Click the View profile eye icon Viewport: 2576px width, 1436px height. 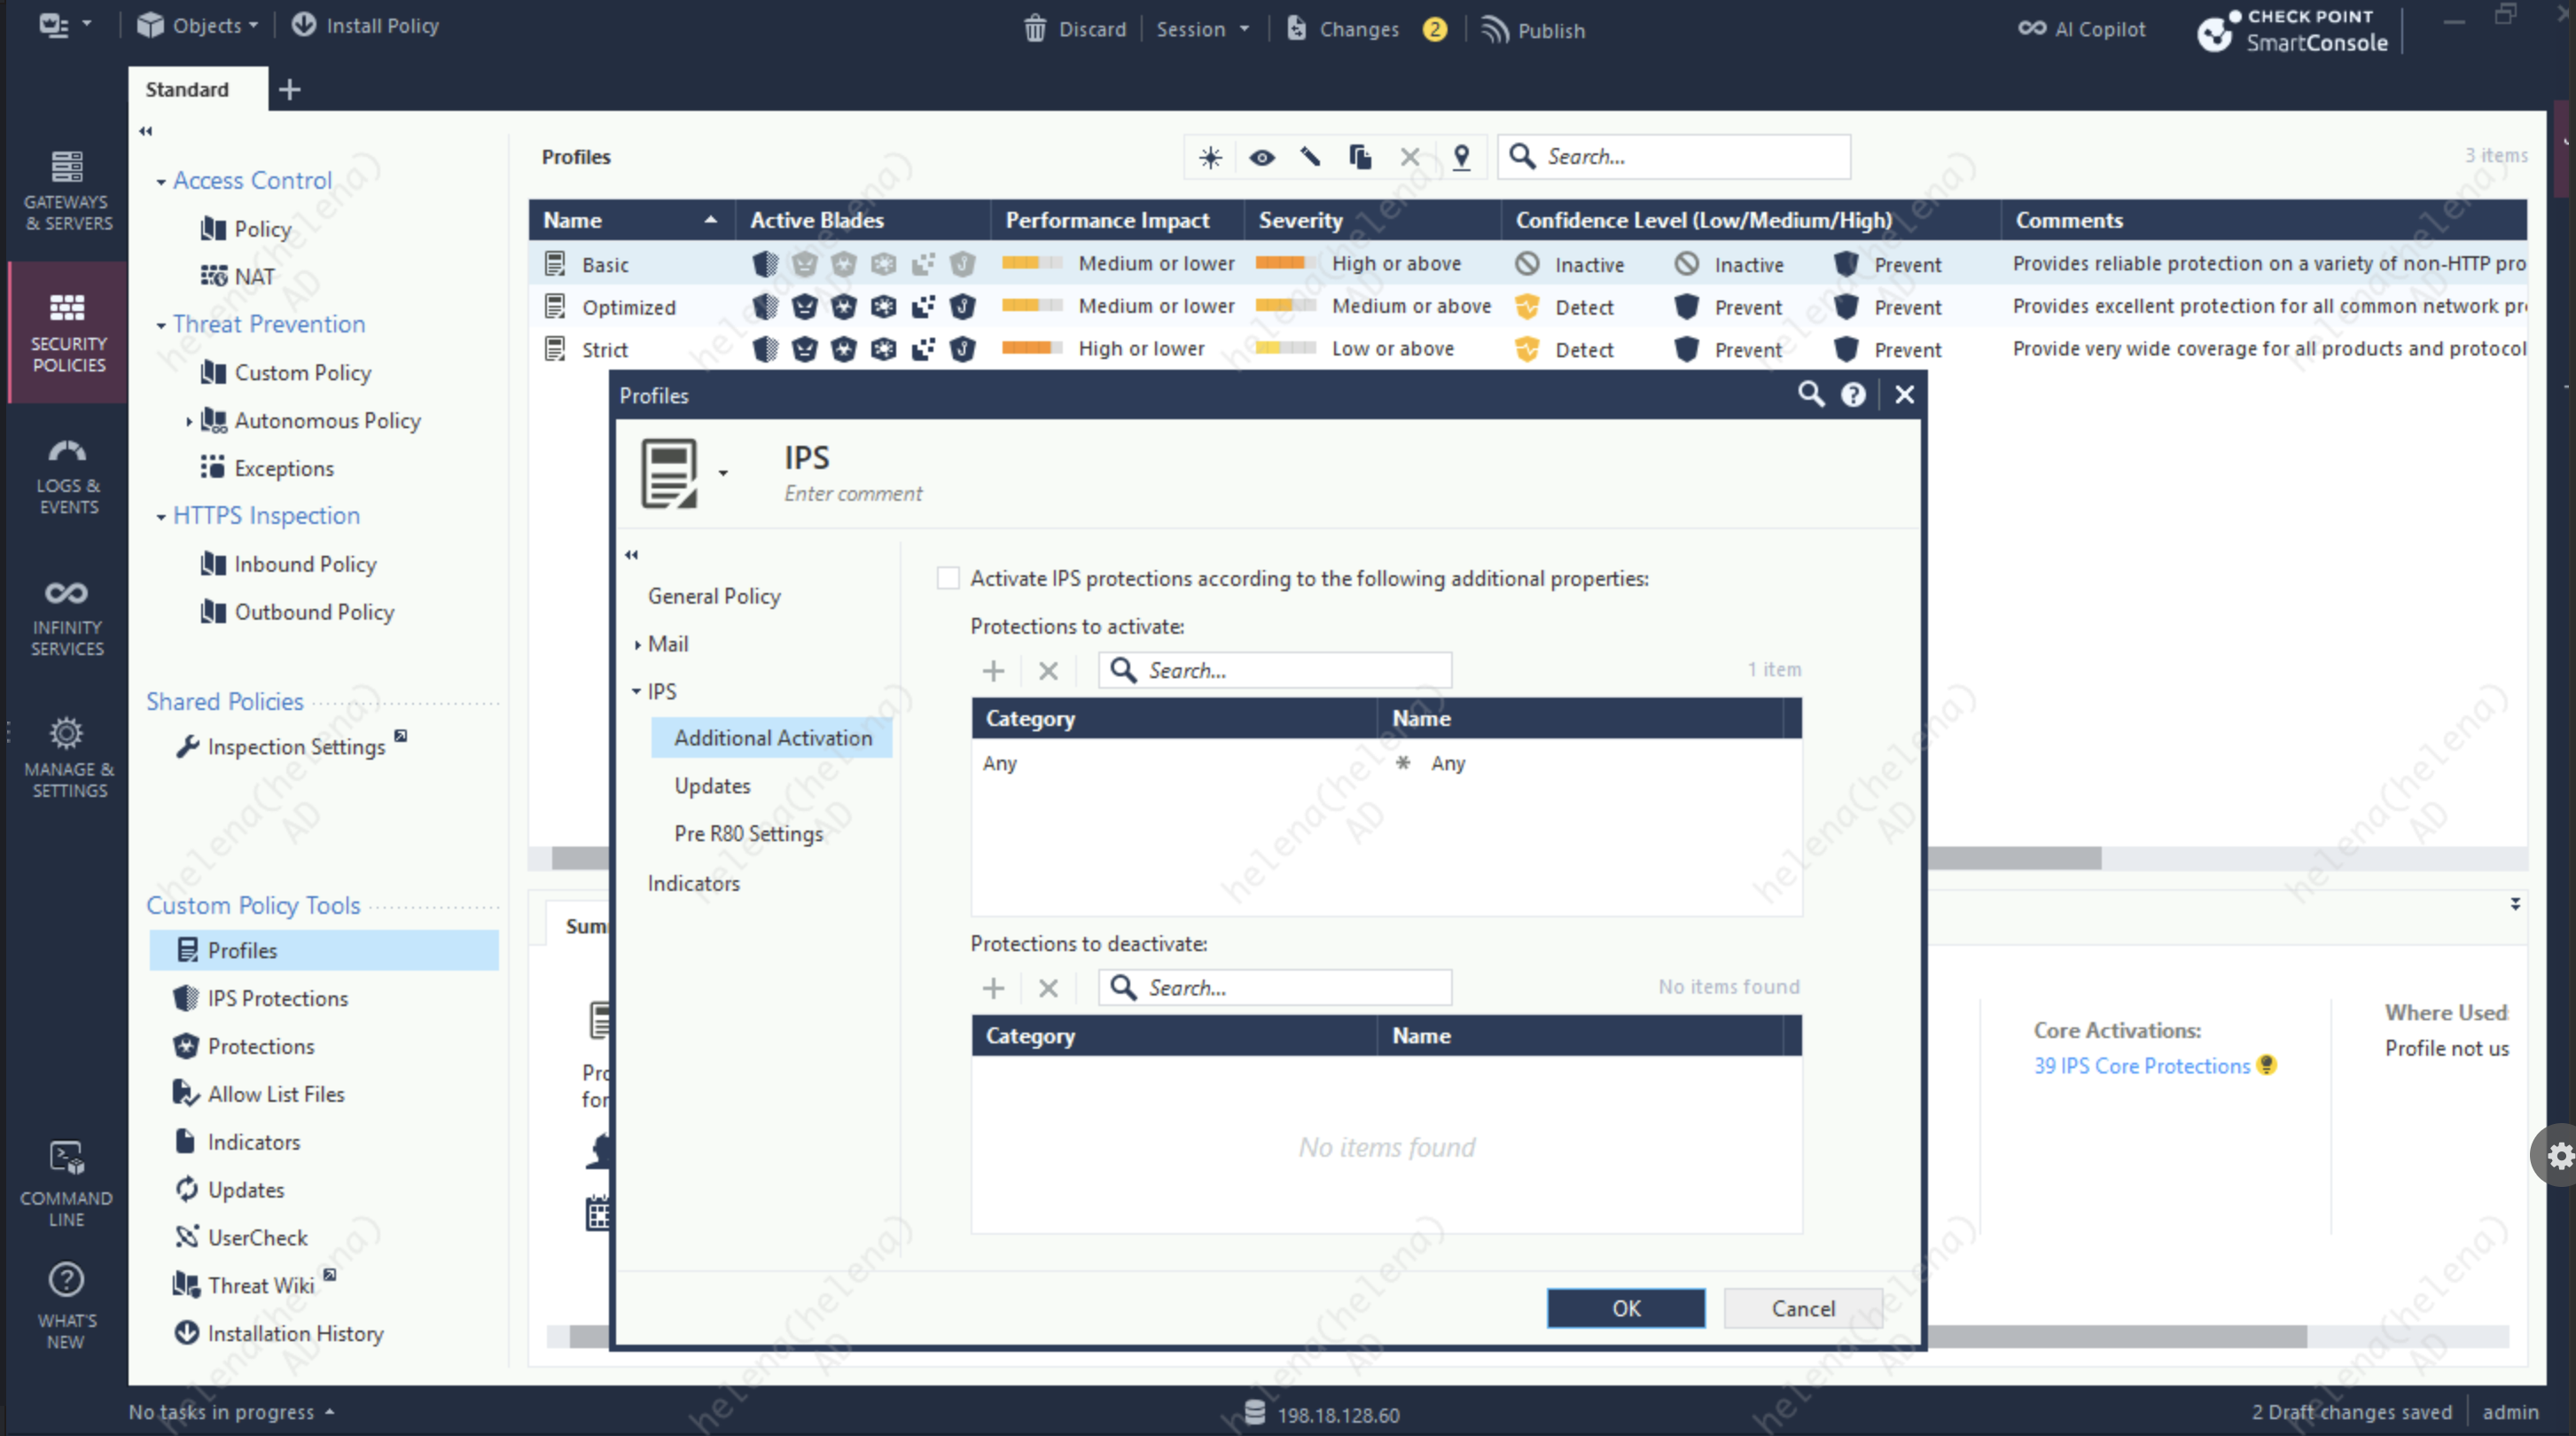pos(1261,157)
